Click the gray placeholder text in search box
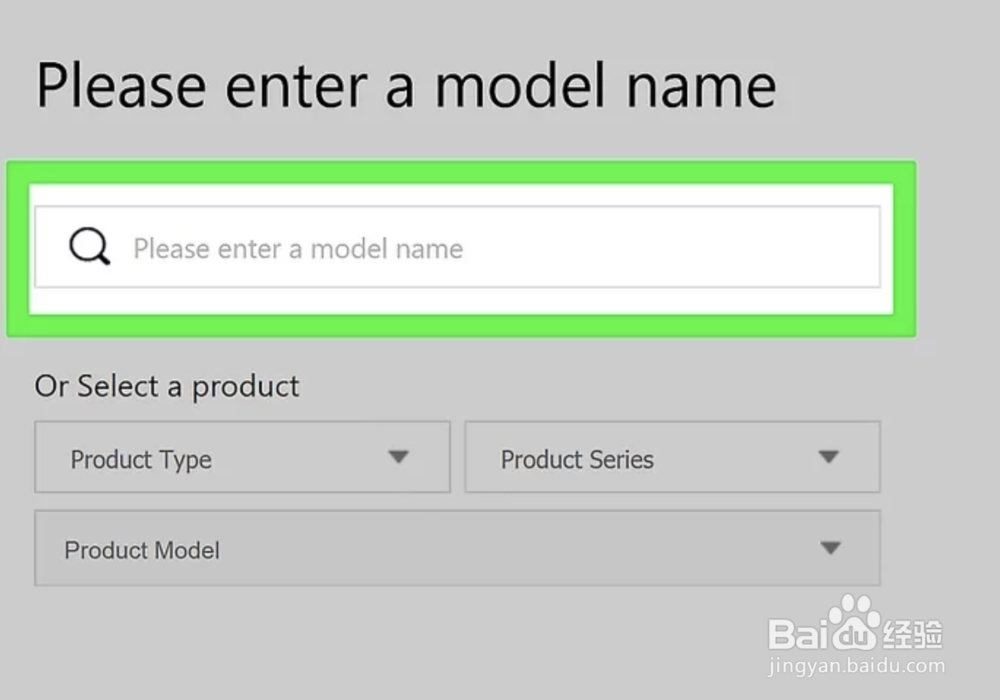The image size is (1000, 700). [x=298, y=248]
